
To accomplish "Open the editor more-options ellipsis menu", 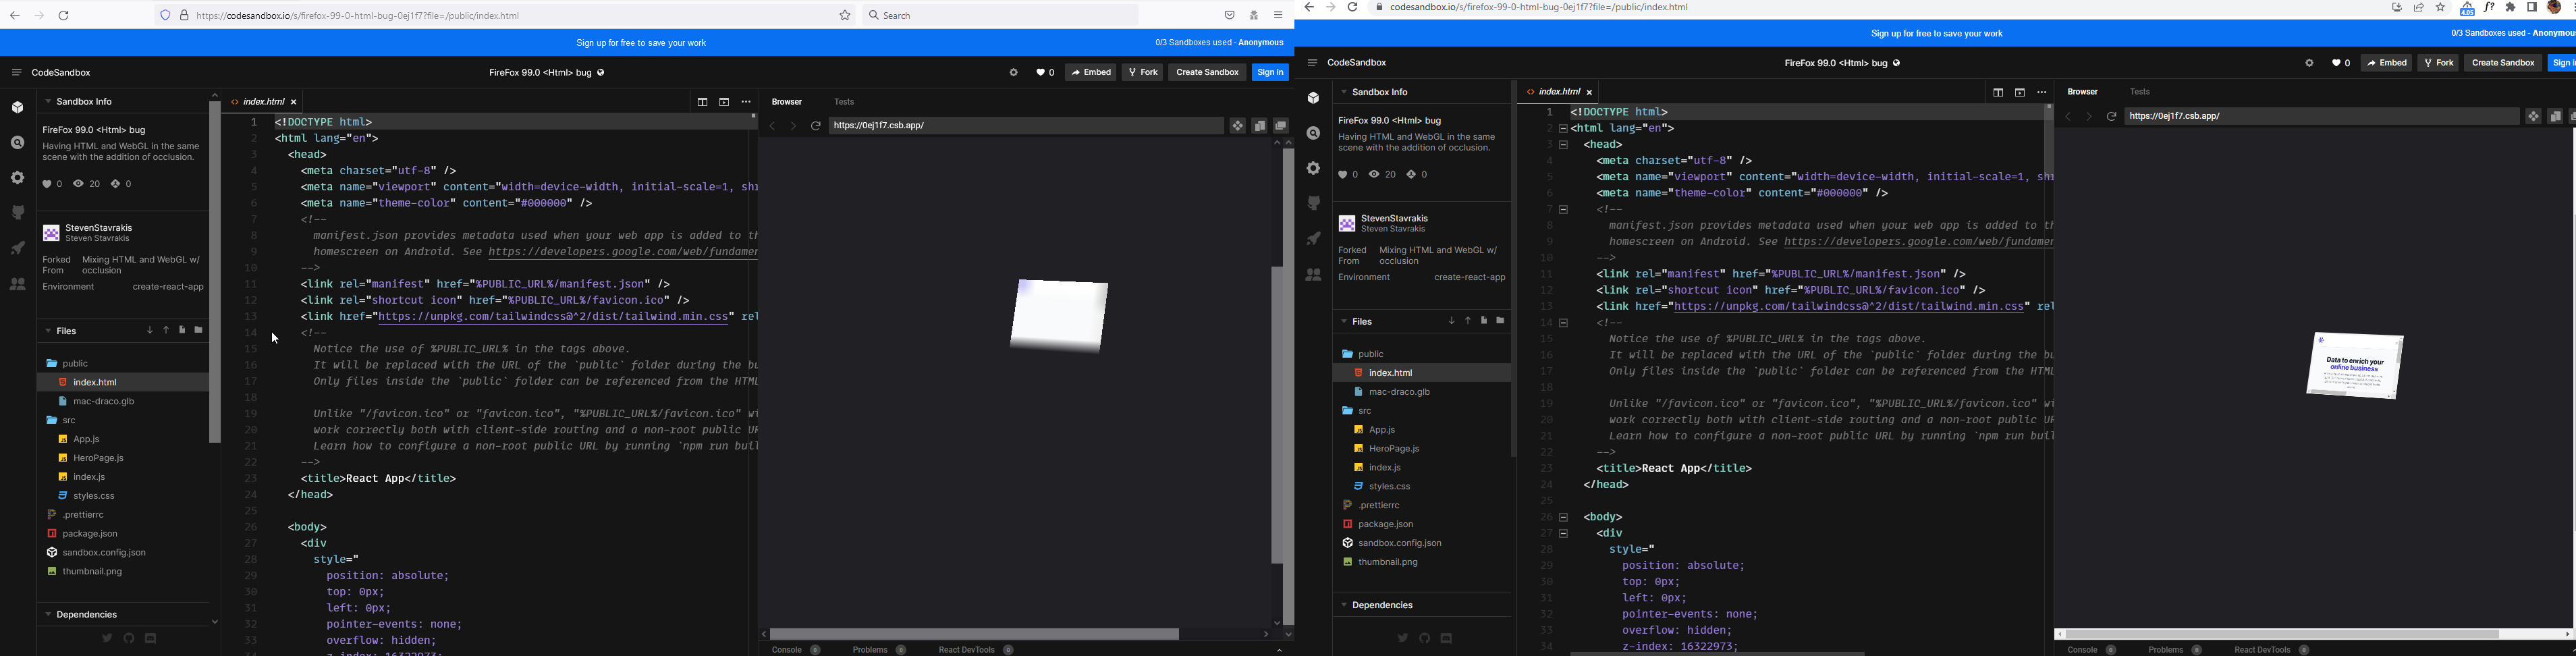I will point(746,101).
